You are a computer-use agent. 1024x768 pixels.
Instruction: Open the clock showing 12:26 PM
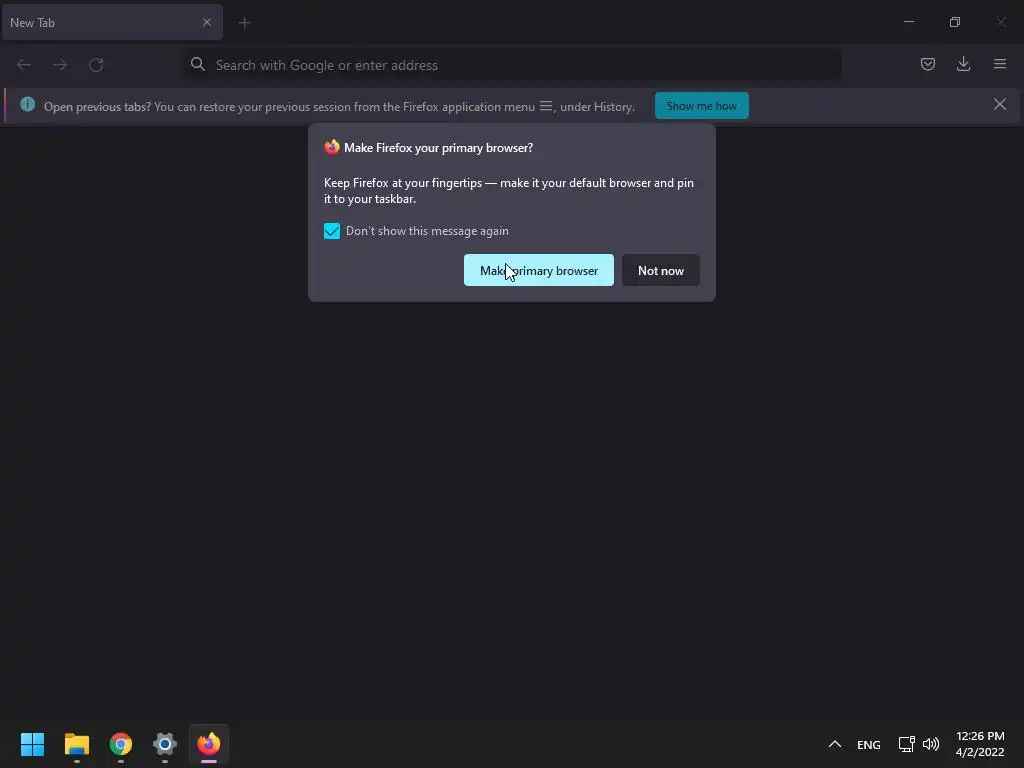tap(980, 744)
